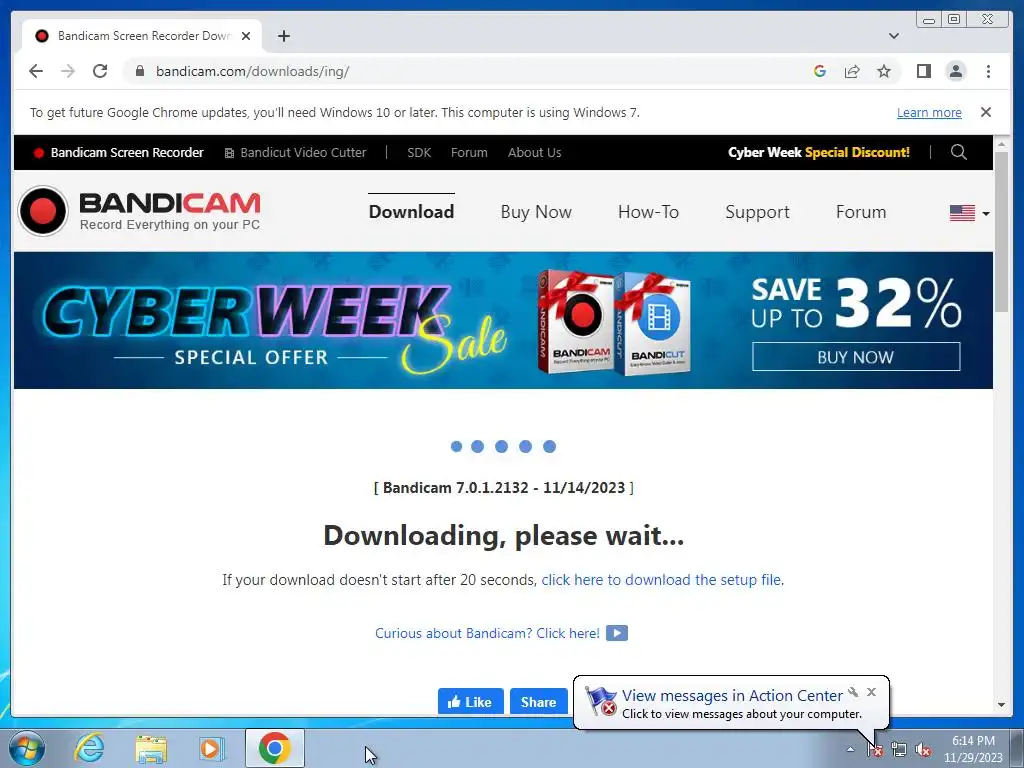Click the Bandicam product box in the banner

576,321
